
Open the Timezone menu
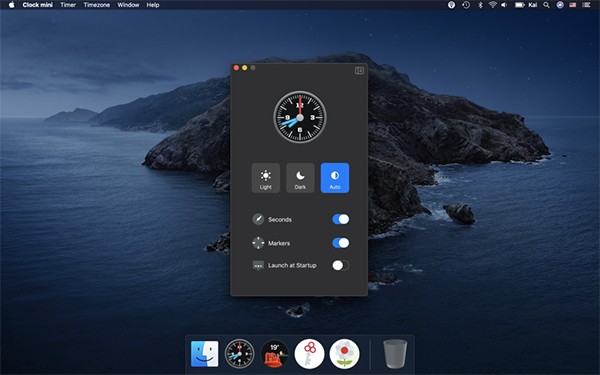(97, 5)
